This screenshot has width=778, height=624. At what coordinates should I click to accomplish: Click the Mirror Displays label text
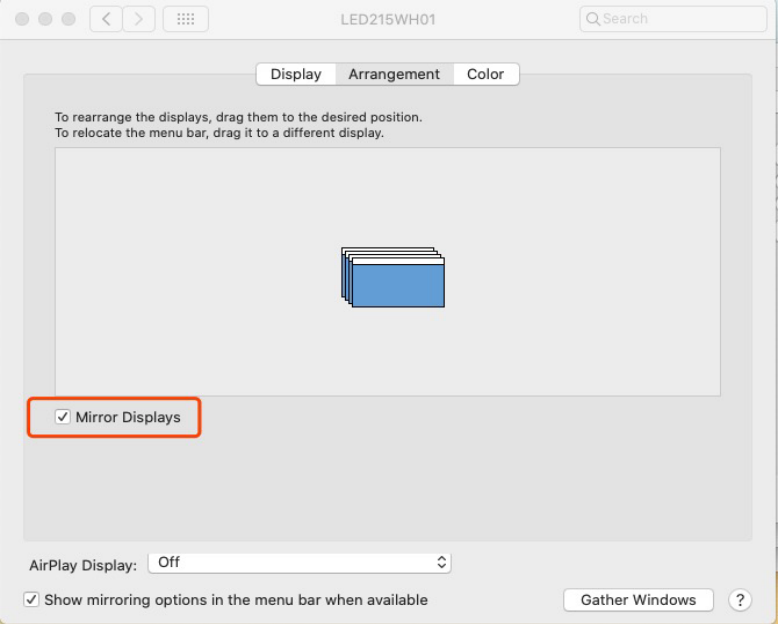[128, 417]
